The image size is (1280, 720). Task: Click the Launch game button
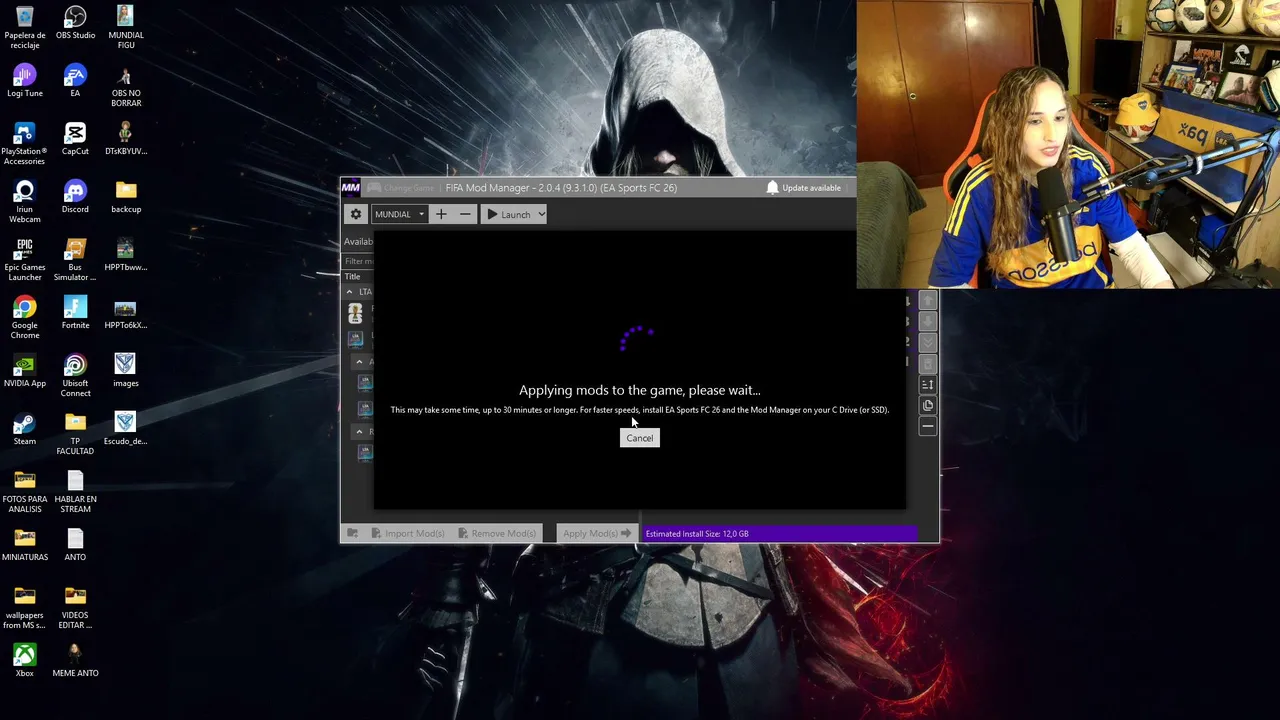pyautogui.click(x=508, y=214)
